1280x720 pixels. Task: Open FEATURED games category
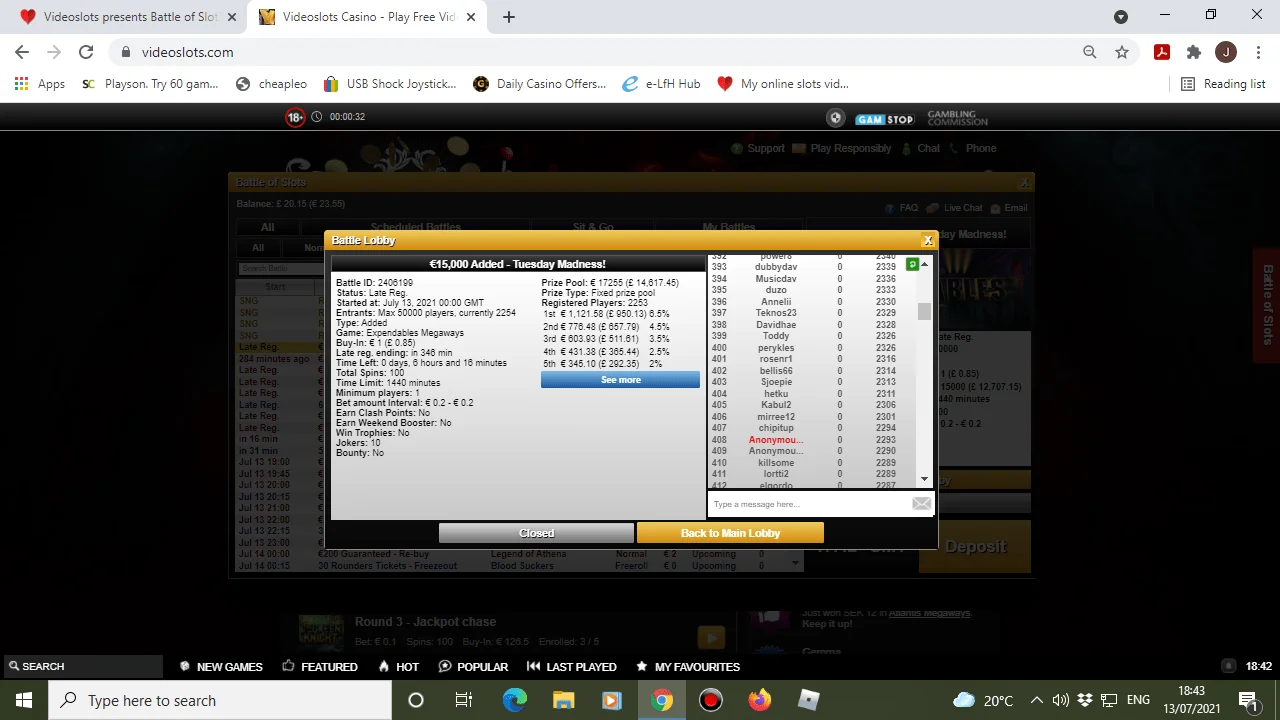320,666
